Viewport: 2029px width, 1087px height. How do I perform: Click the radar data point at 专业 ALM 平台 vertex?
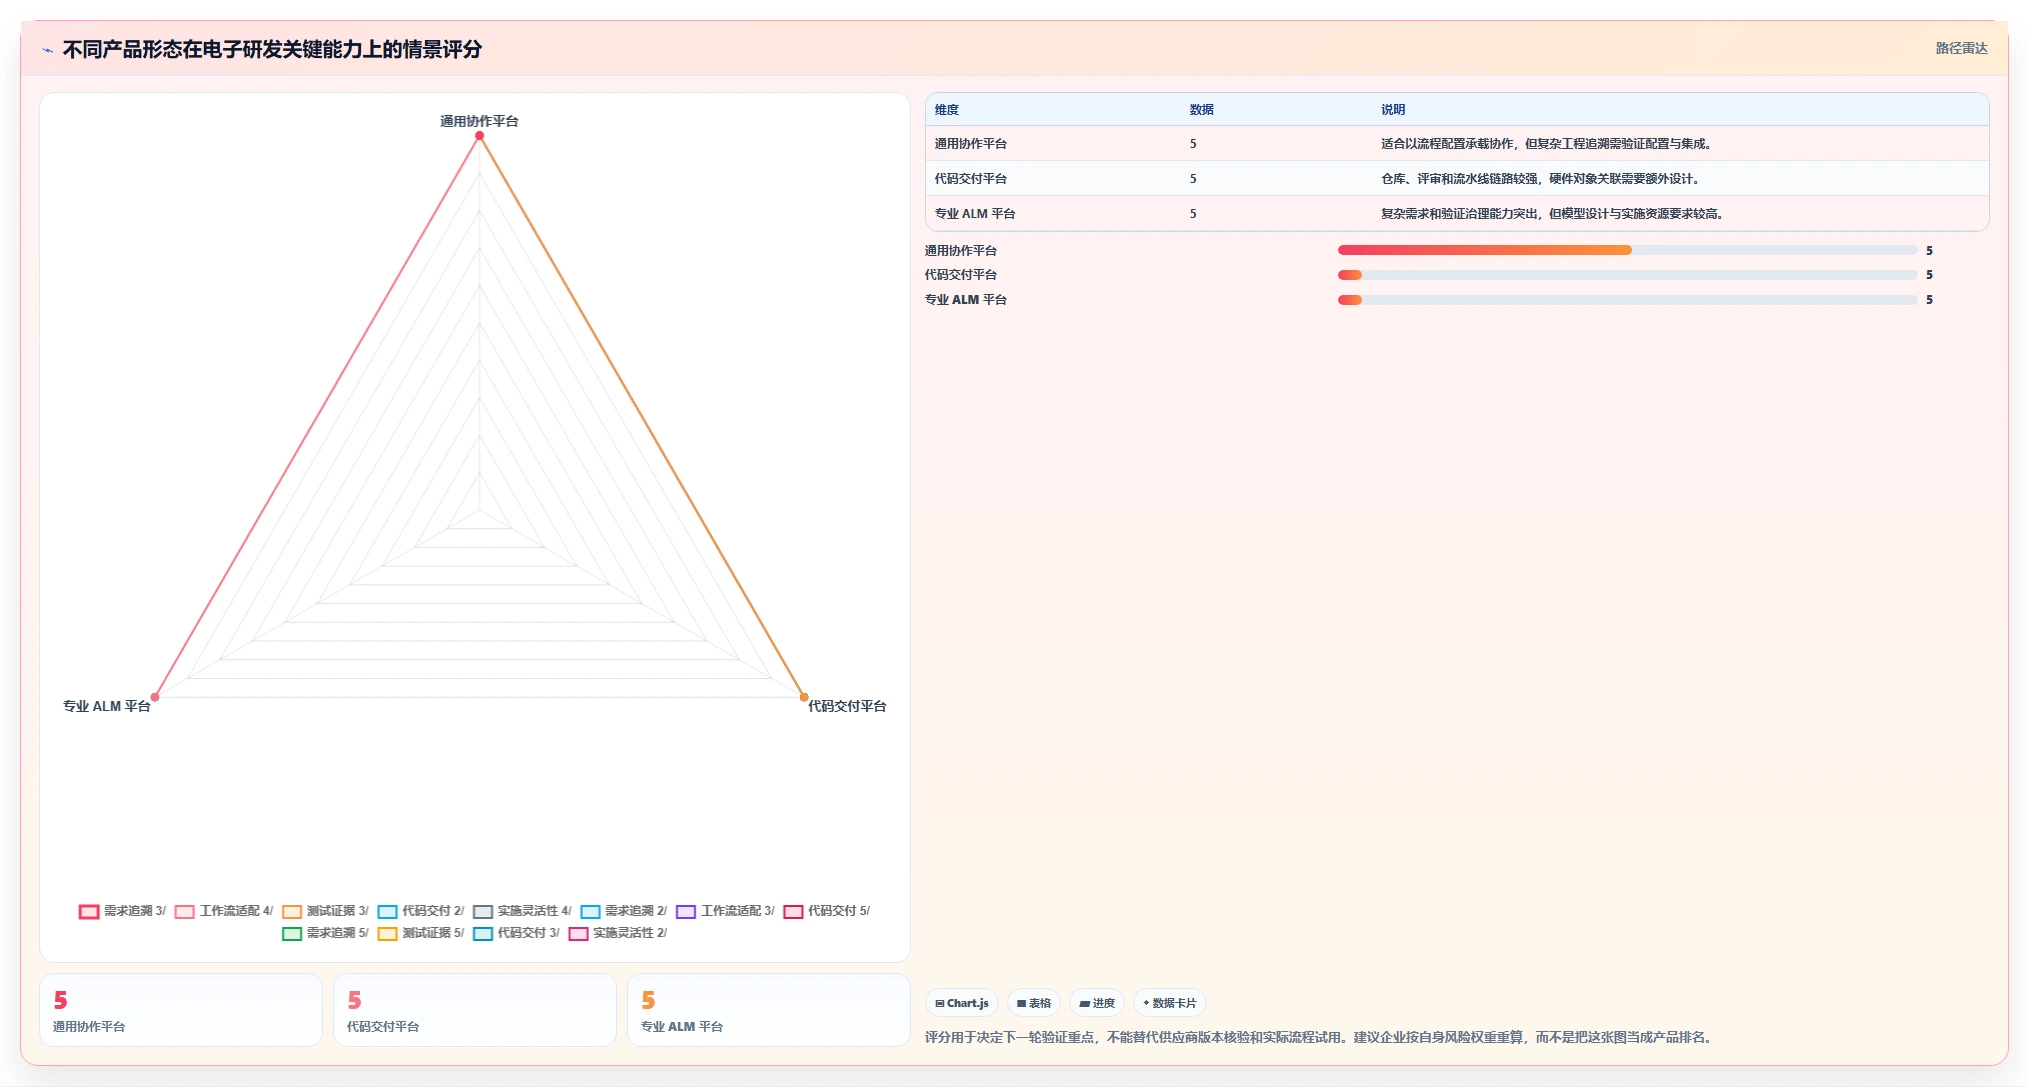tap(155, 697)
